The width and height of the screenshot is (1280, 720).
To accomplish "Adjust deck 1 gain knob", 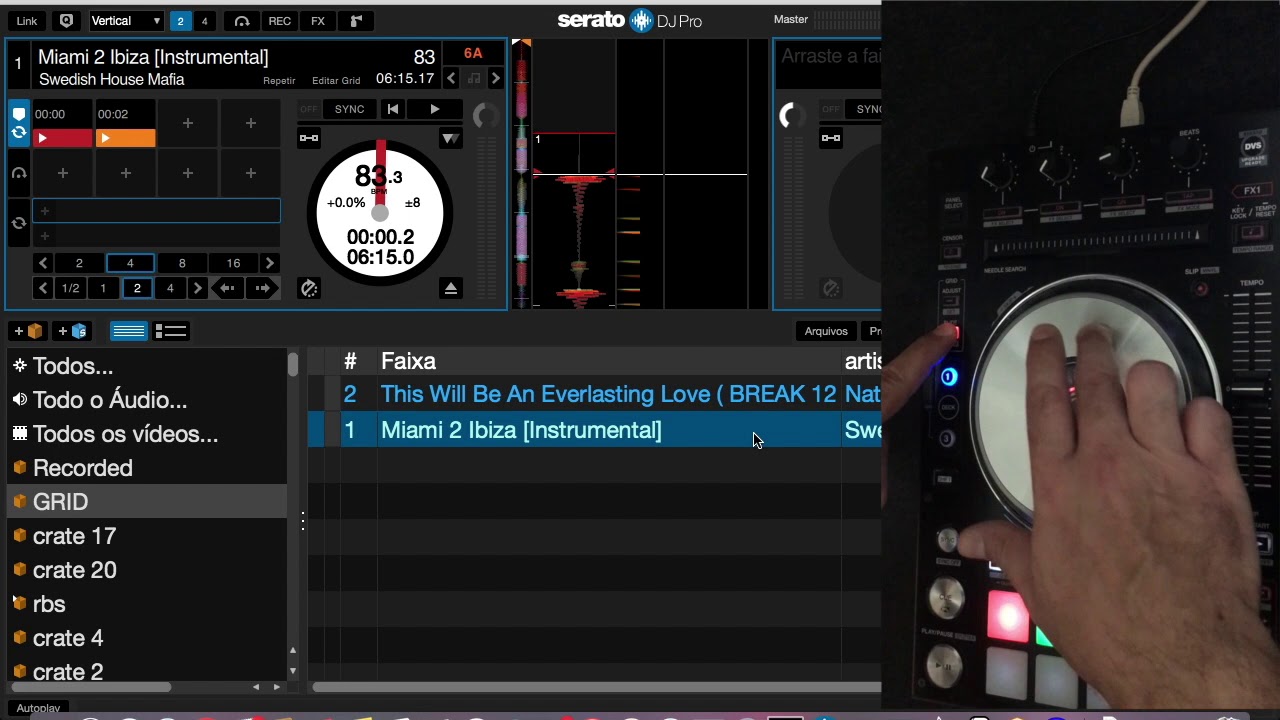I will tap(485, 116).
